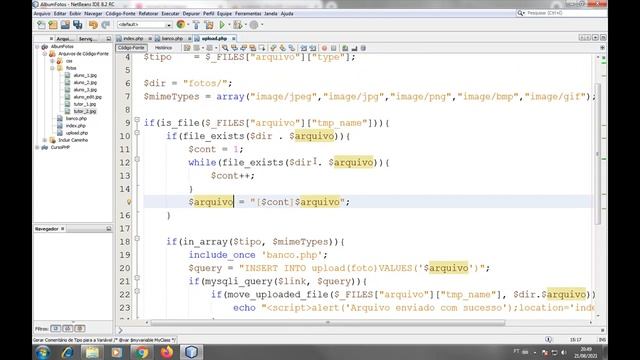Screen dimensions: 640x360
Task: Click Shift Line Left icon
Action: [304, 48]
